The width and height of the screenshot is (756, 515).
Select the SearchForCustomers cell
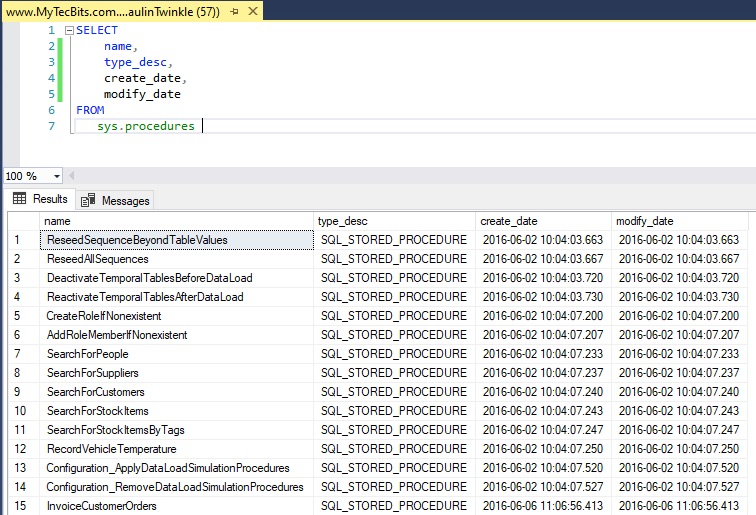pos(176,392)
